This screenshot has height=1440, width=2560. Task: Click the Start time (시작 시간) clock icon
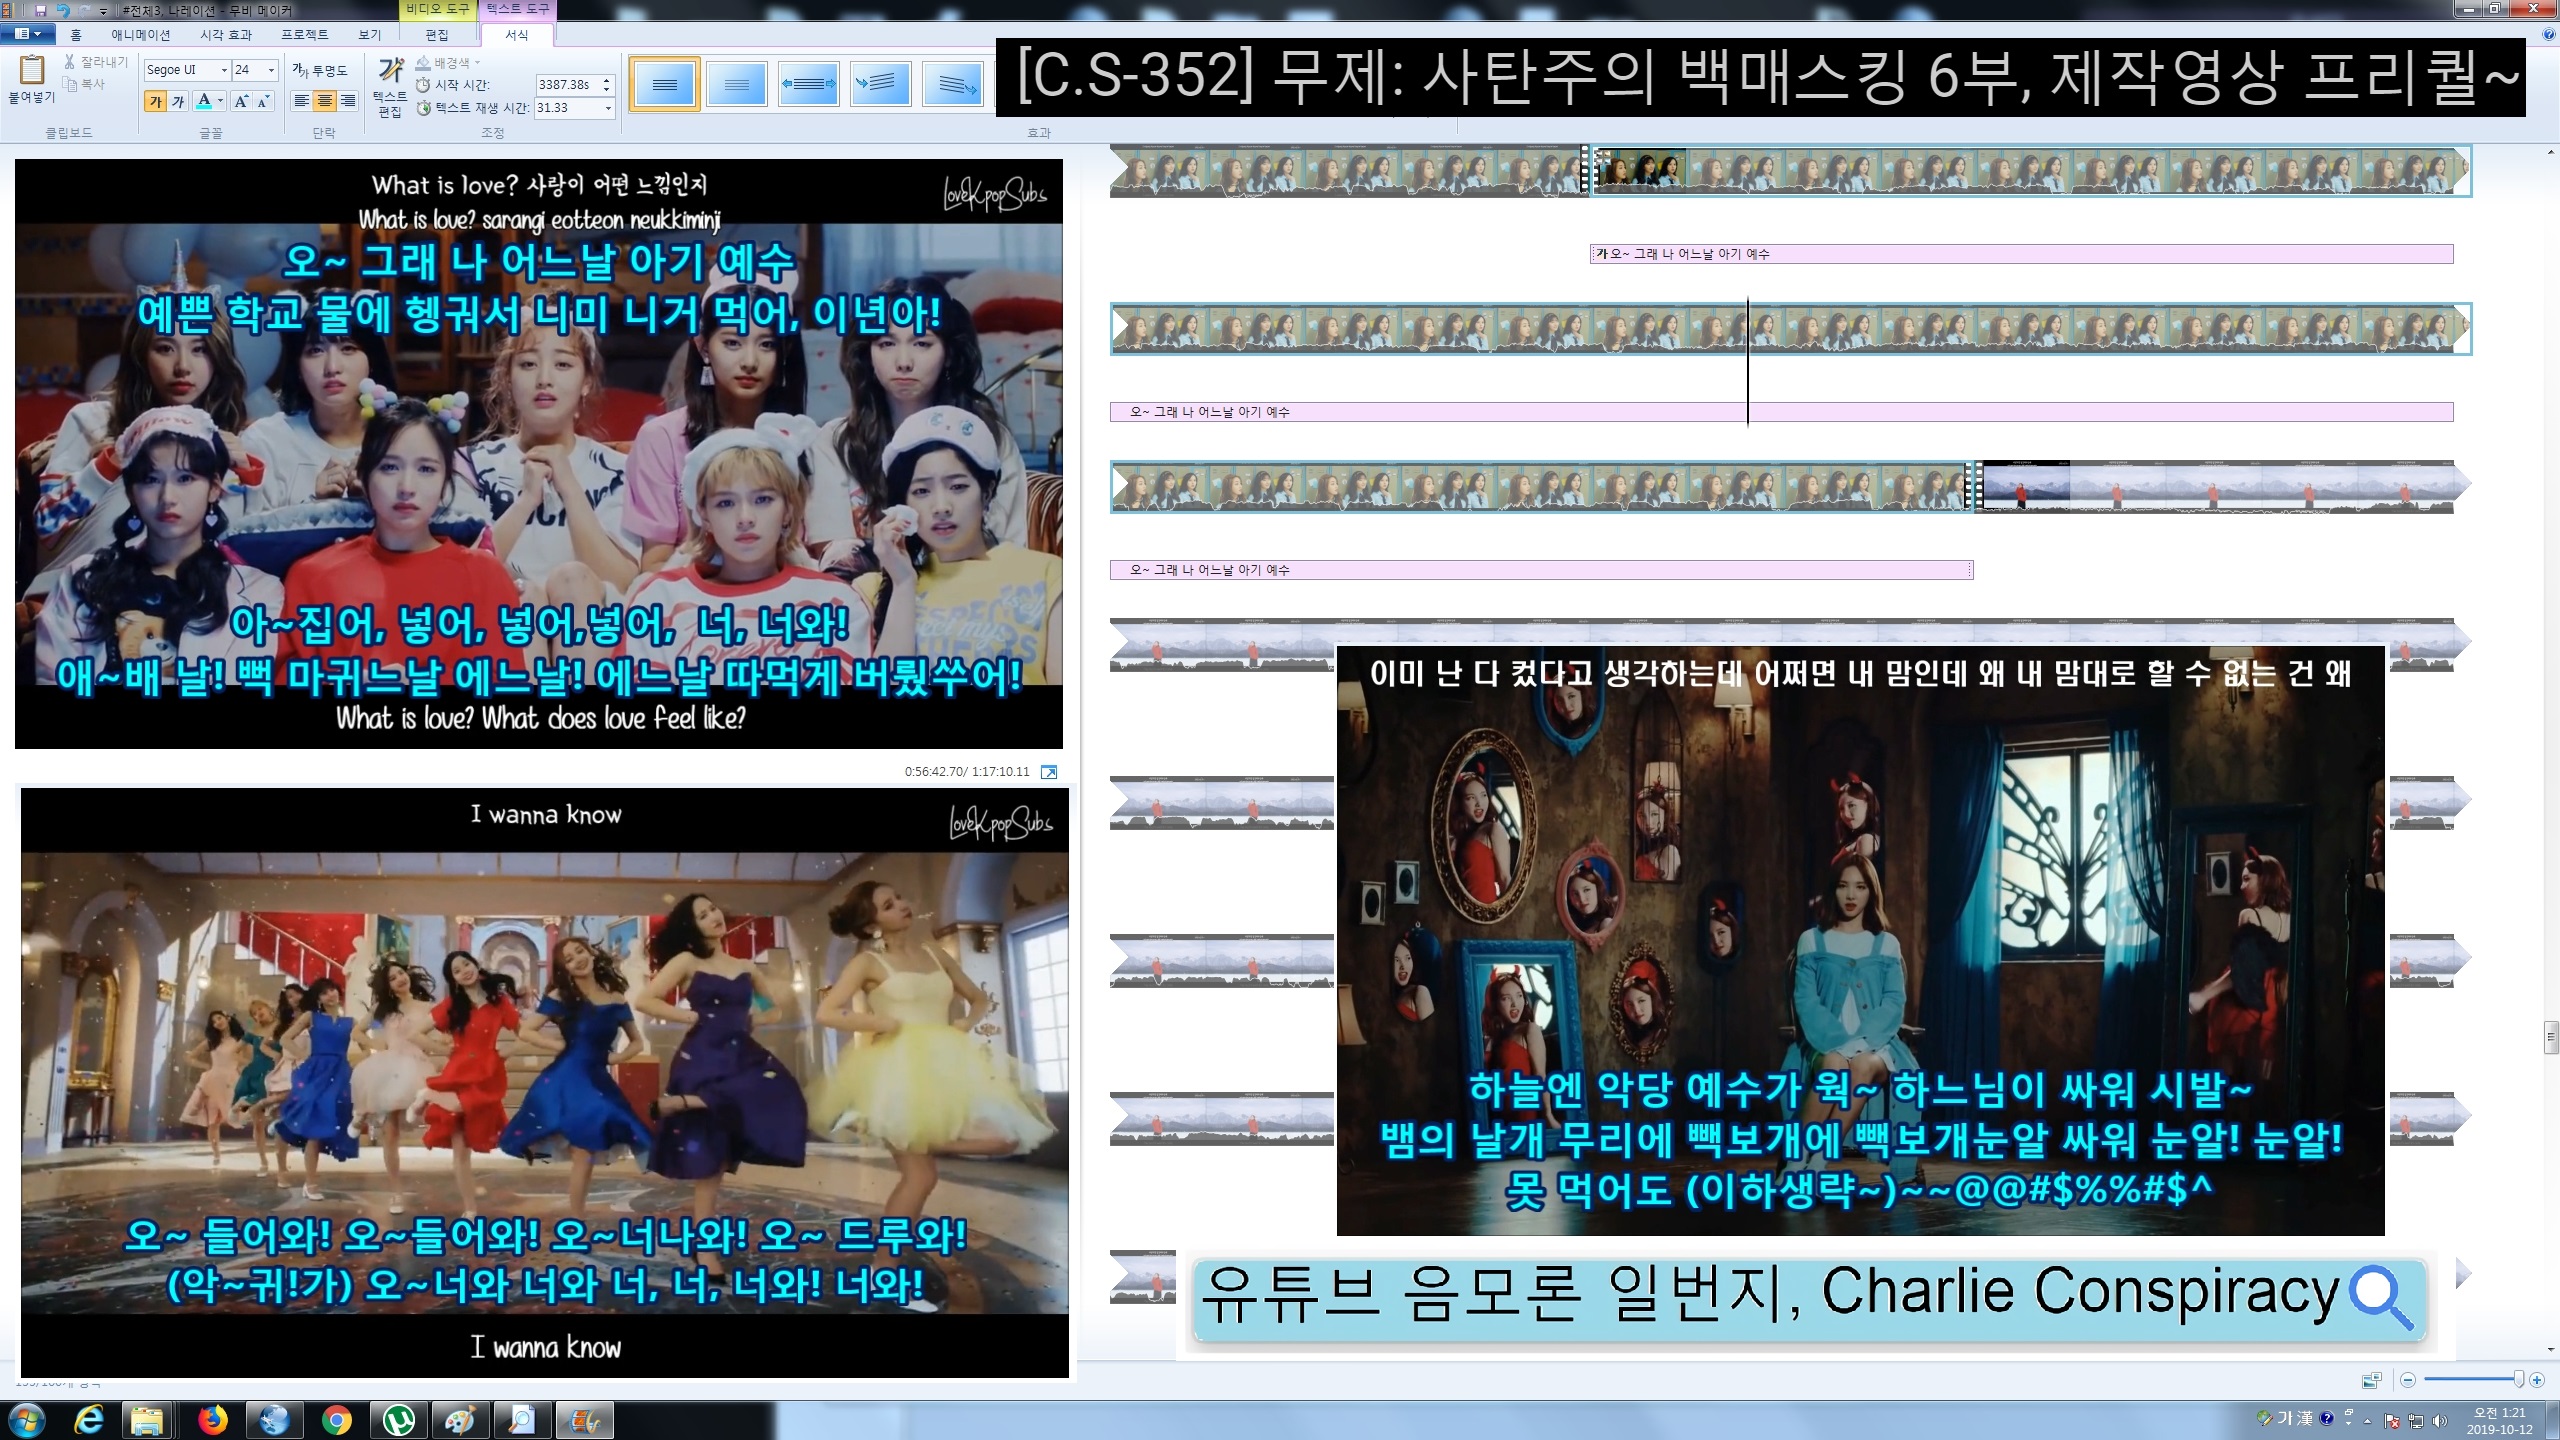(423, 85)
